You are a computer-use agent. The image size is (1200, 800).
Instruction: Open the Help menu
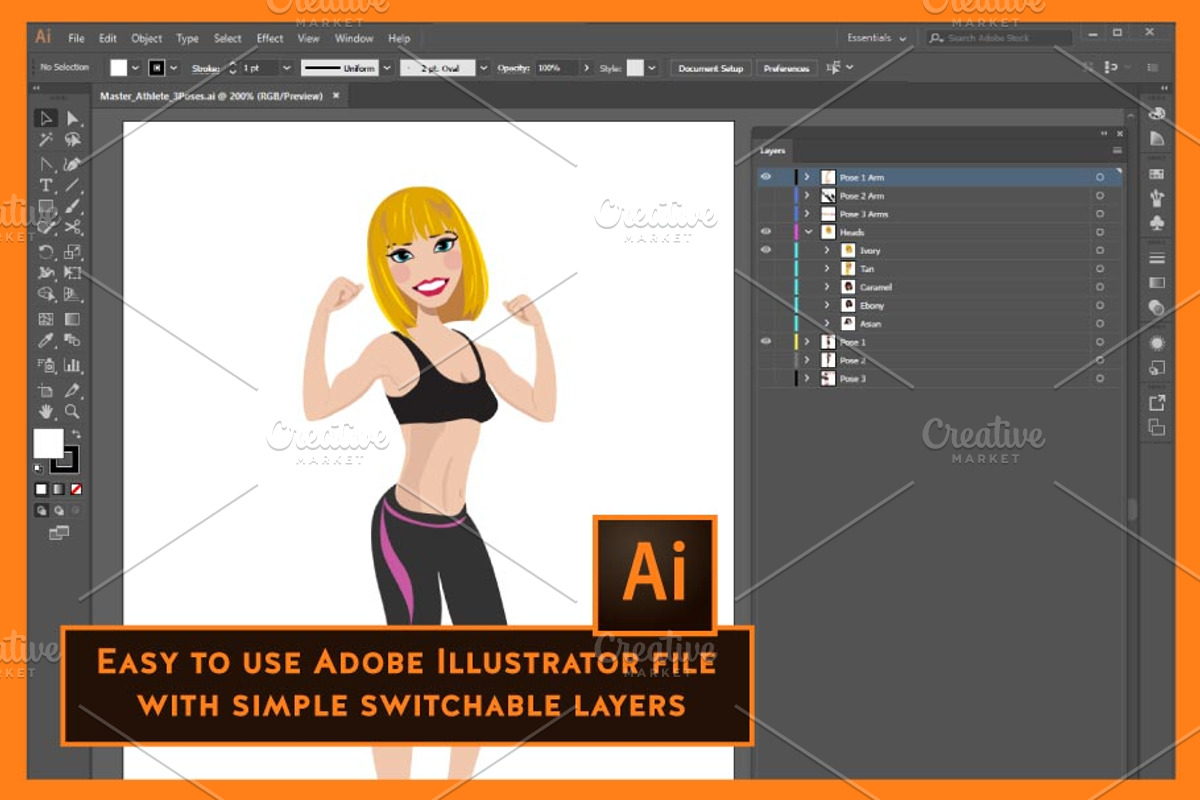coord(399,38)
